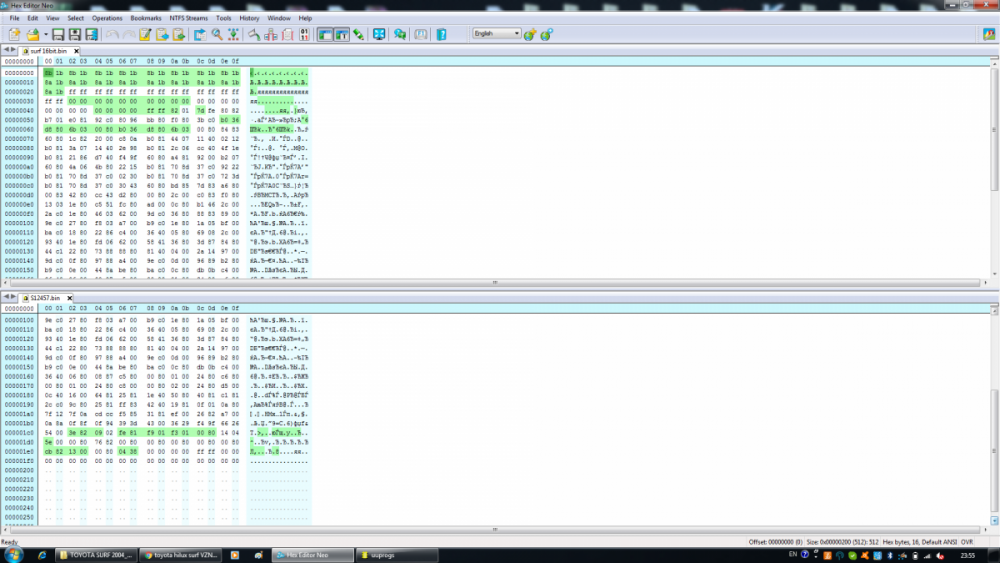The image size is (1000, 563).
Task: Click the Undo arrow icon
Action: (112, 34)
